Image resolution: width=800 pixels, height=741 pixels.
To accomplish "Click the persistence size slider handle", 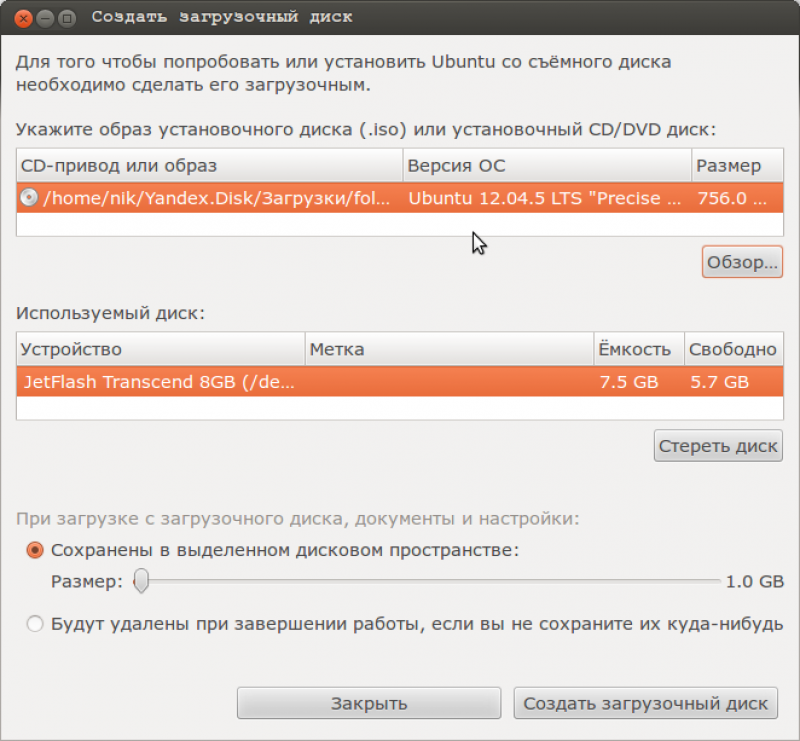I will coord(141,581).
